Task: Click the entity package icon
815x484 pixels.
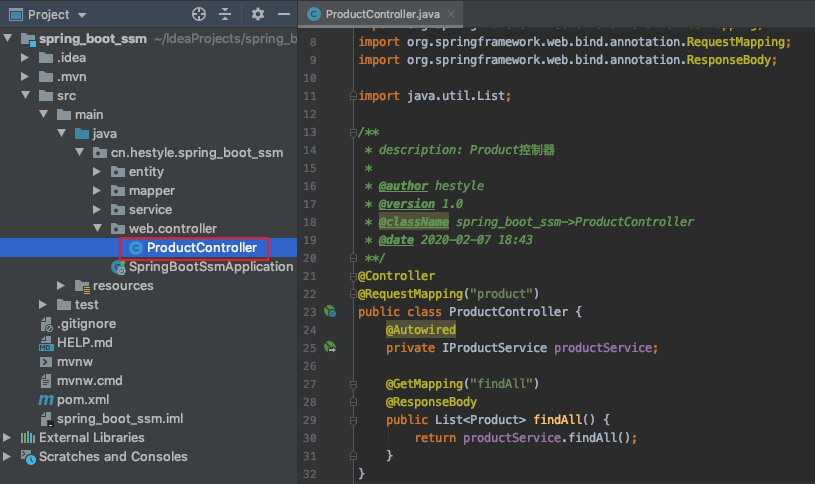Action: click(118, 172)
